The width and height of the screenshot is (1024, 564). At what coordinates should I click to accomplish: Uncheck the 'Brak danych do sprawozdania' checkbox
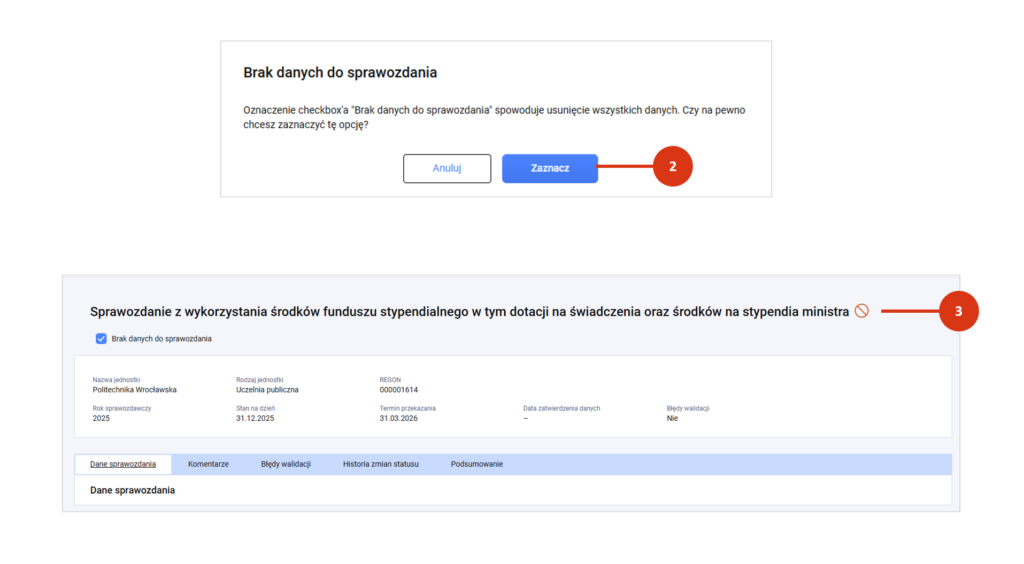tap(101, 339)
